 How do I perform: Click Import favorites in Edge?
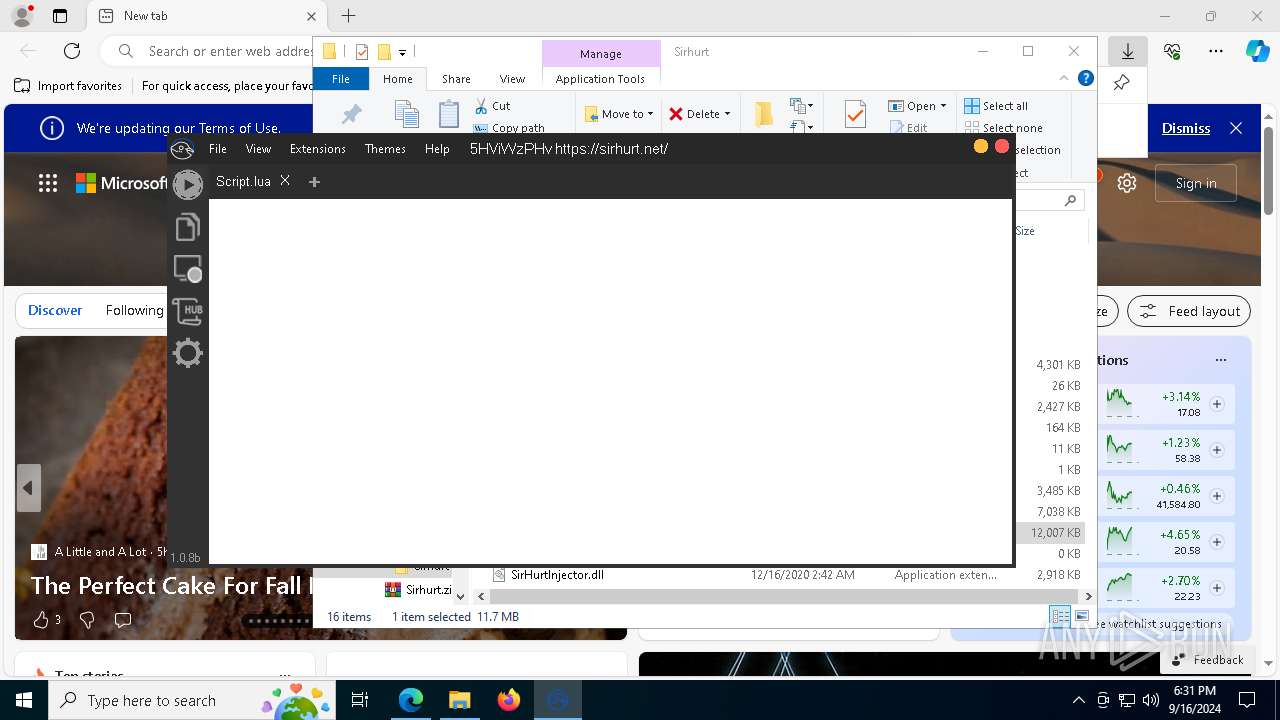pos(68,86)
